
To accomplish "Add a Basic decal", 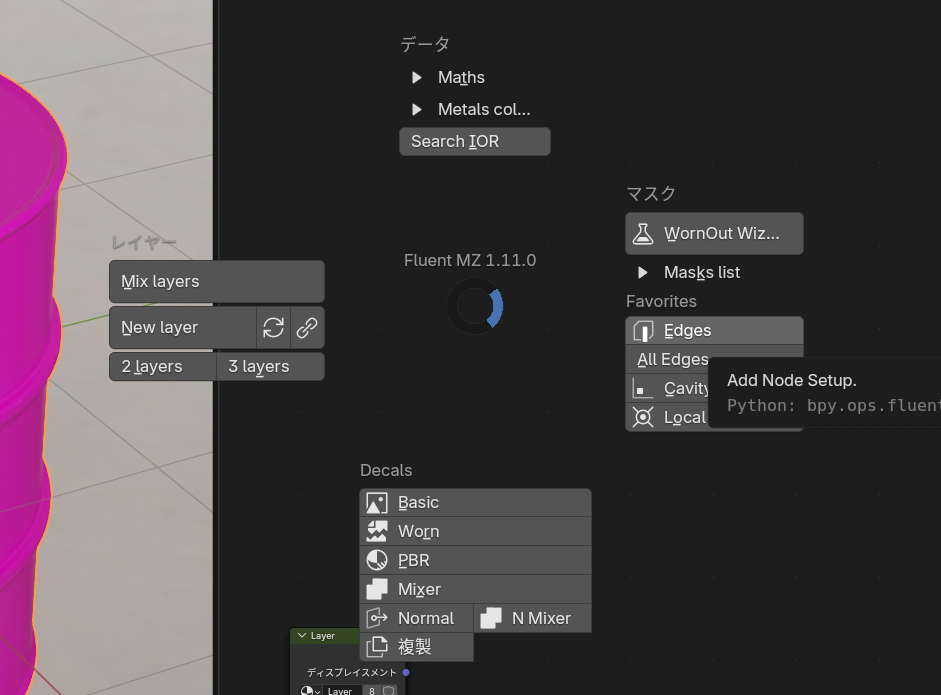I will (x=475, y=503).
